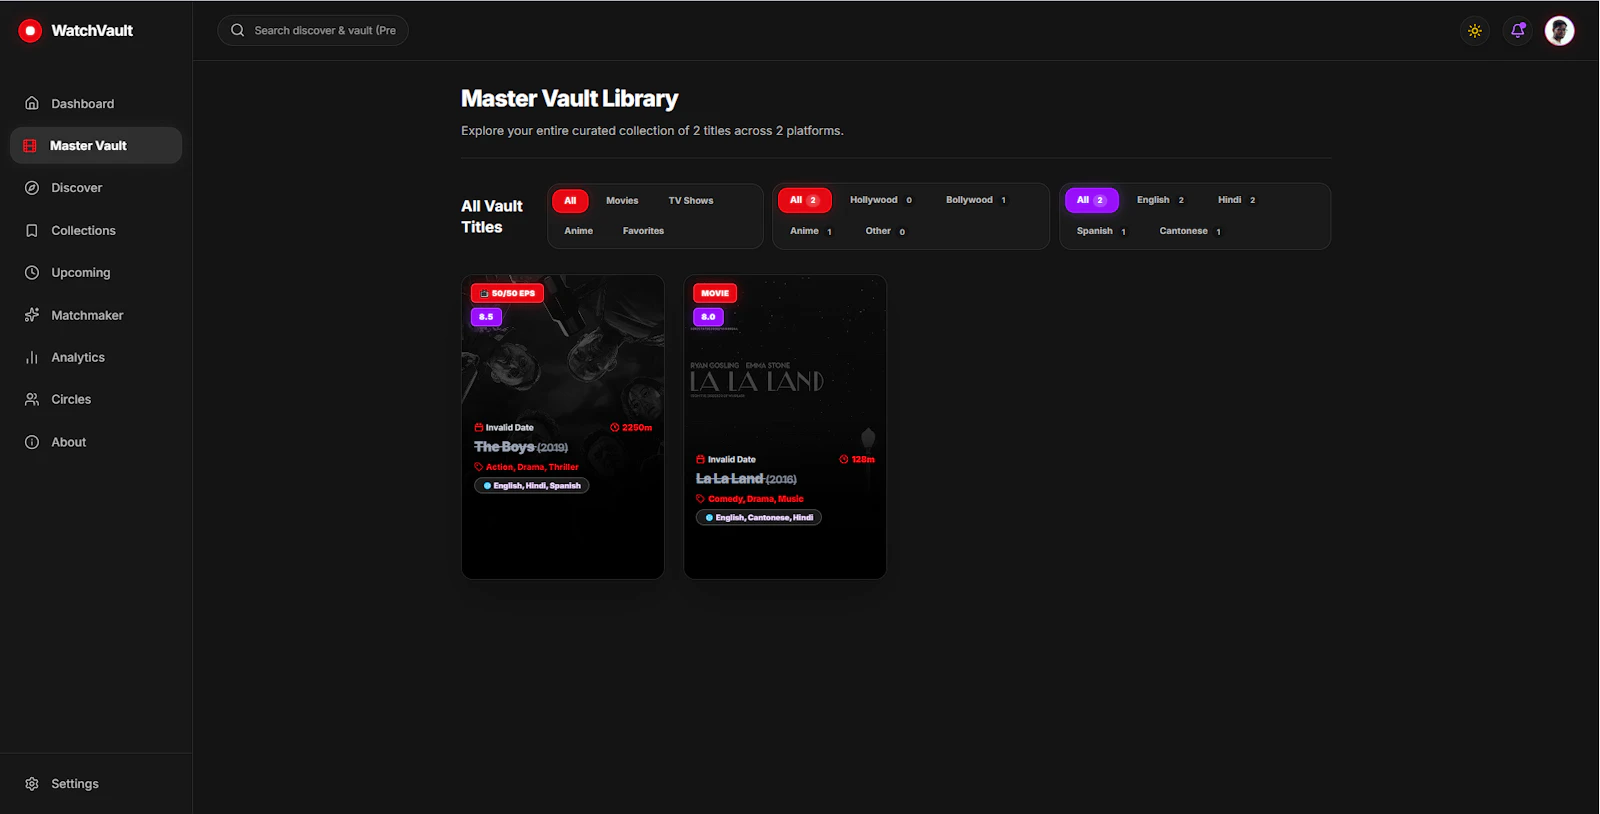Click the Discover compass icon

tap(32, 188)
